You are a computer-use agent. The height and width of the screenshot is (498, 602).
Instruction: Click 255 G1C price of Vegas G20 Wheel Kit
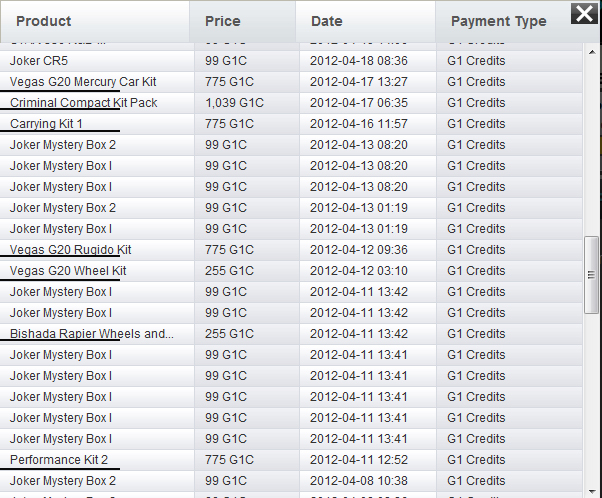[x=229, y=271]
